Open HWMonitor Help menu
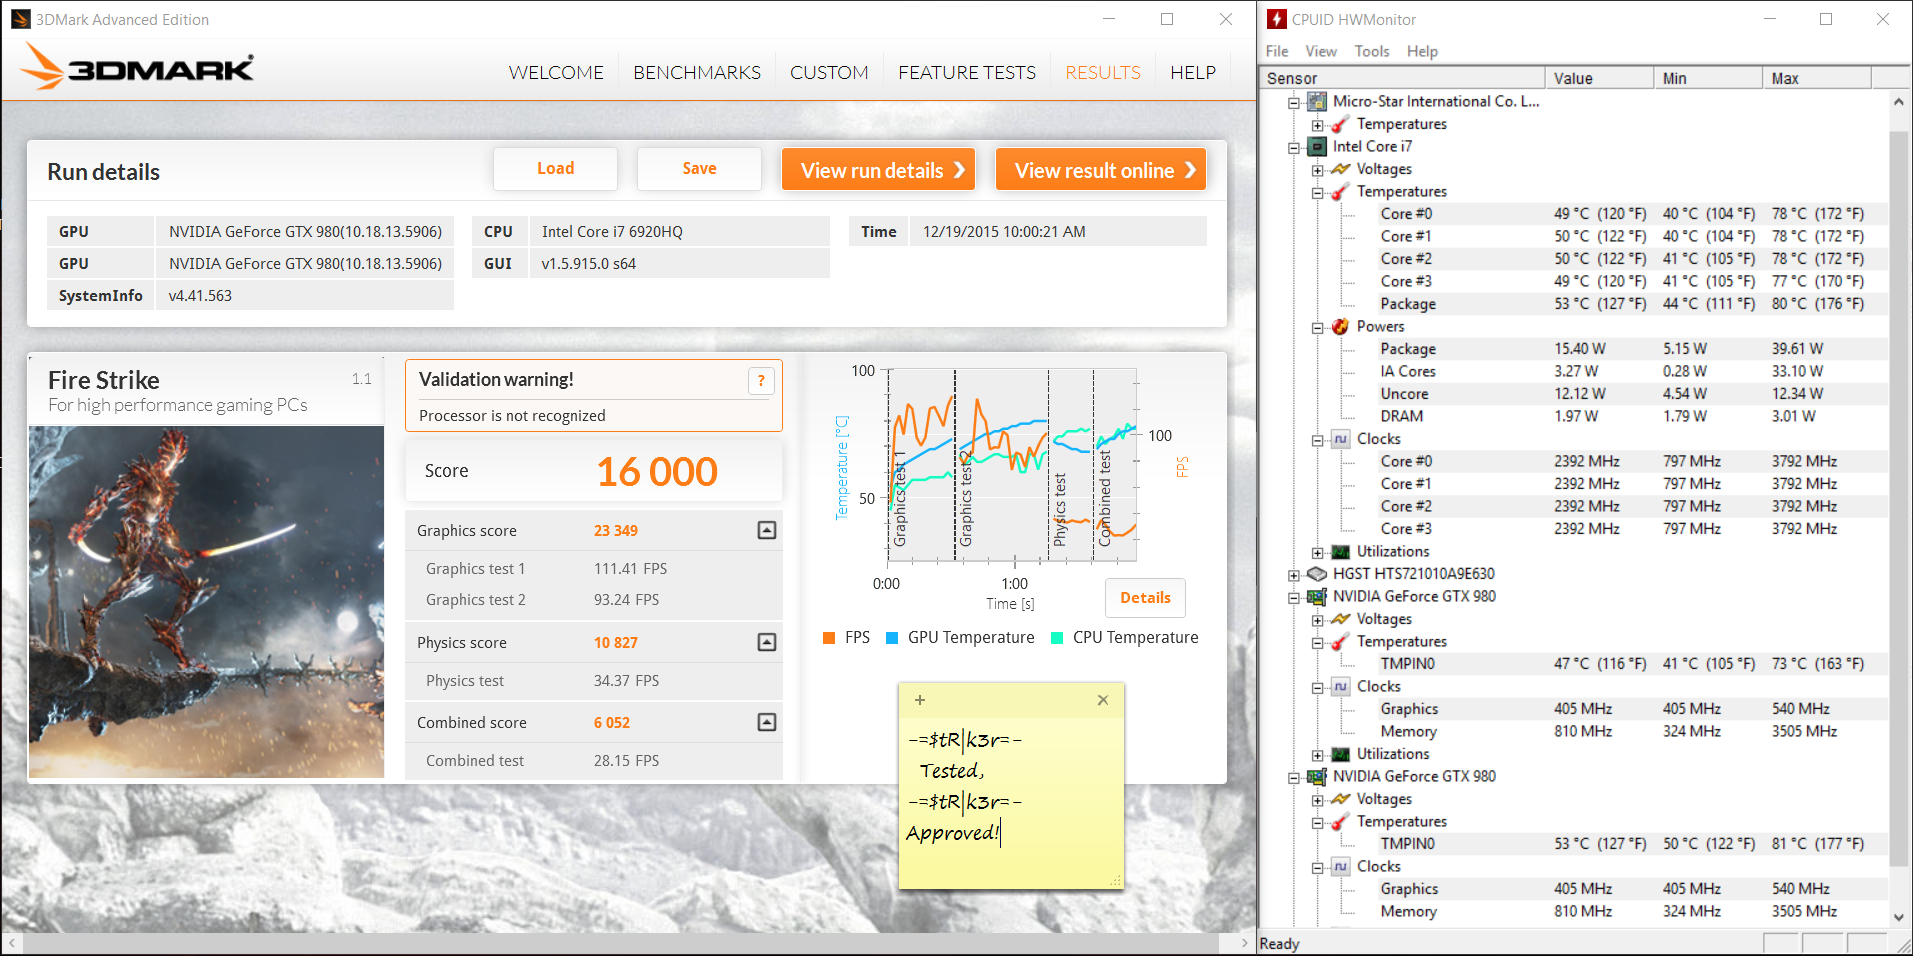The width and height of the screenshot is (1913, 956). pos(1422,51)
